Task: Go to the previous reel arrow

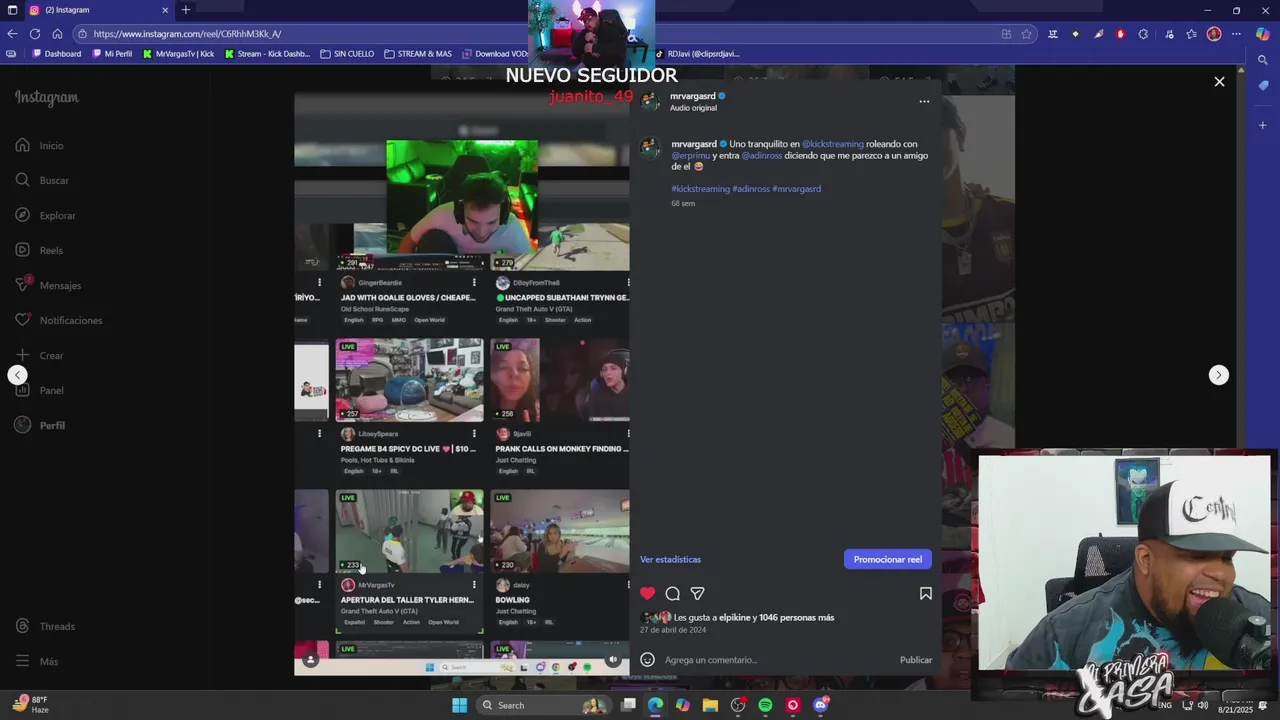Action: pos(17,375)
